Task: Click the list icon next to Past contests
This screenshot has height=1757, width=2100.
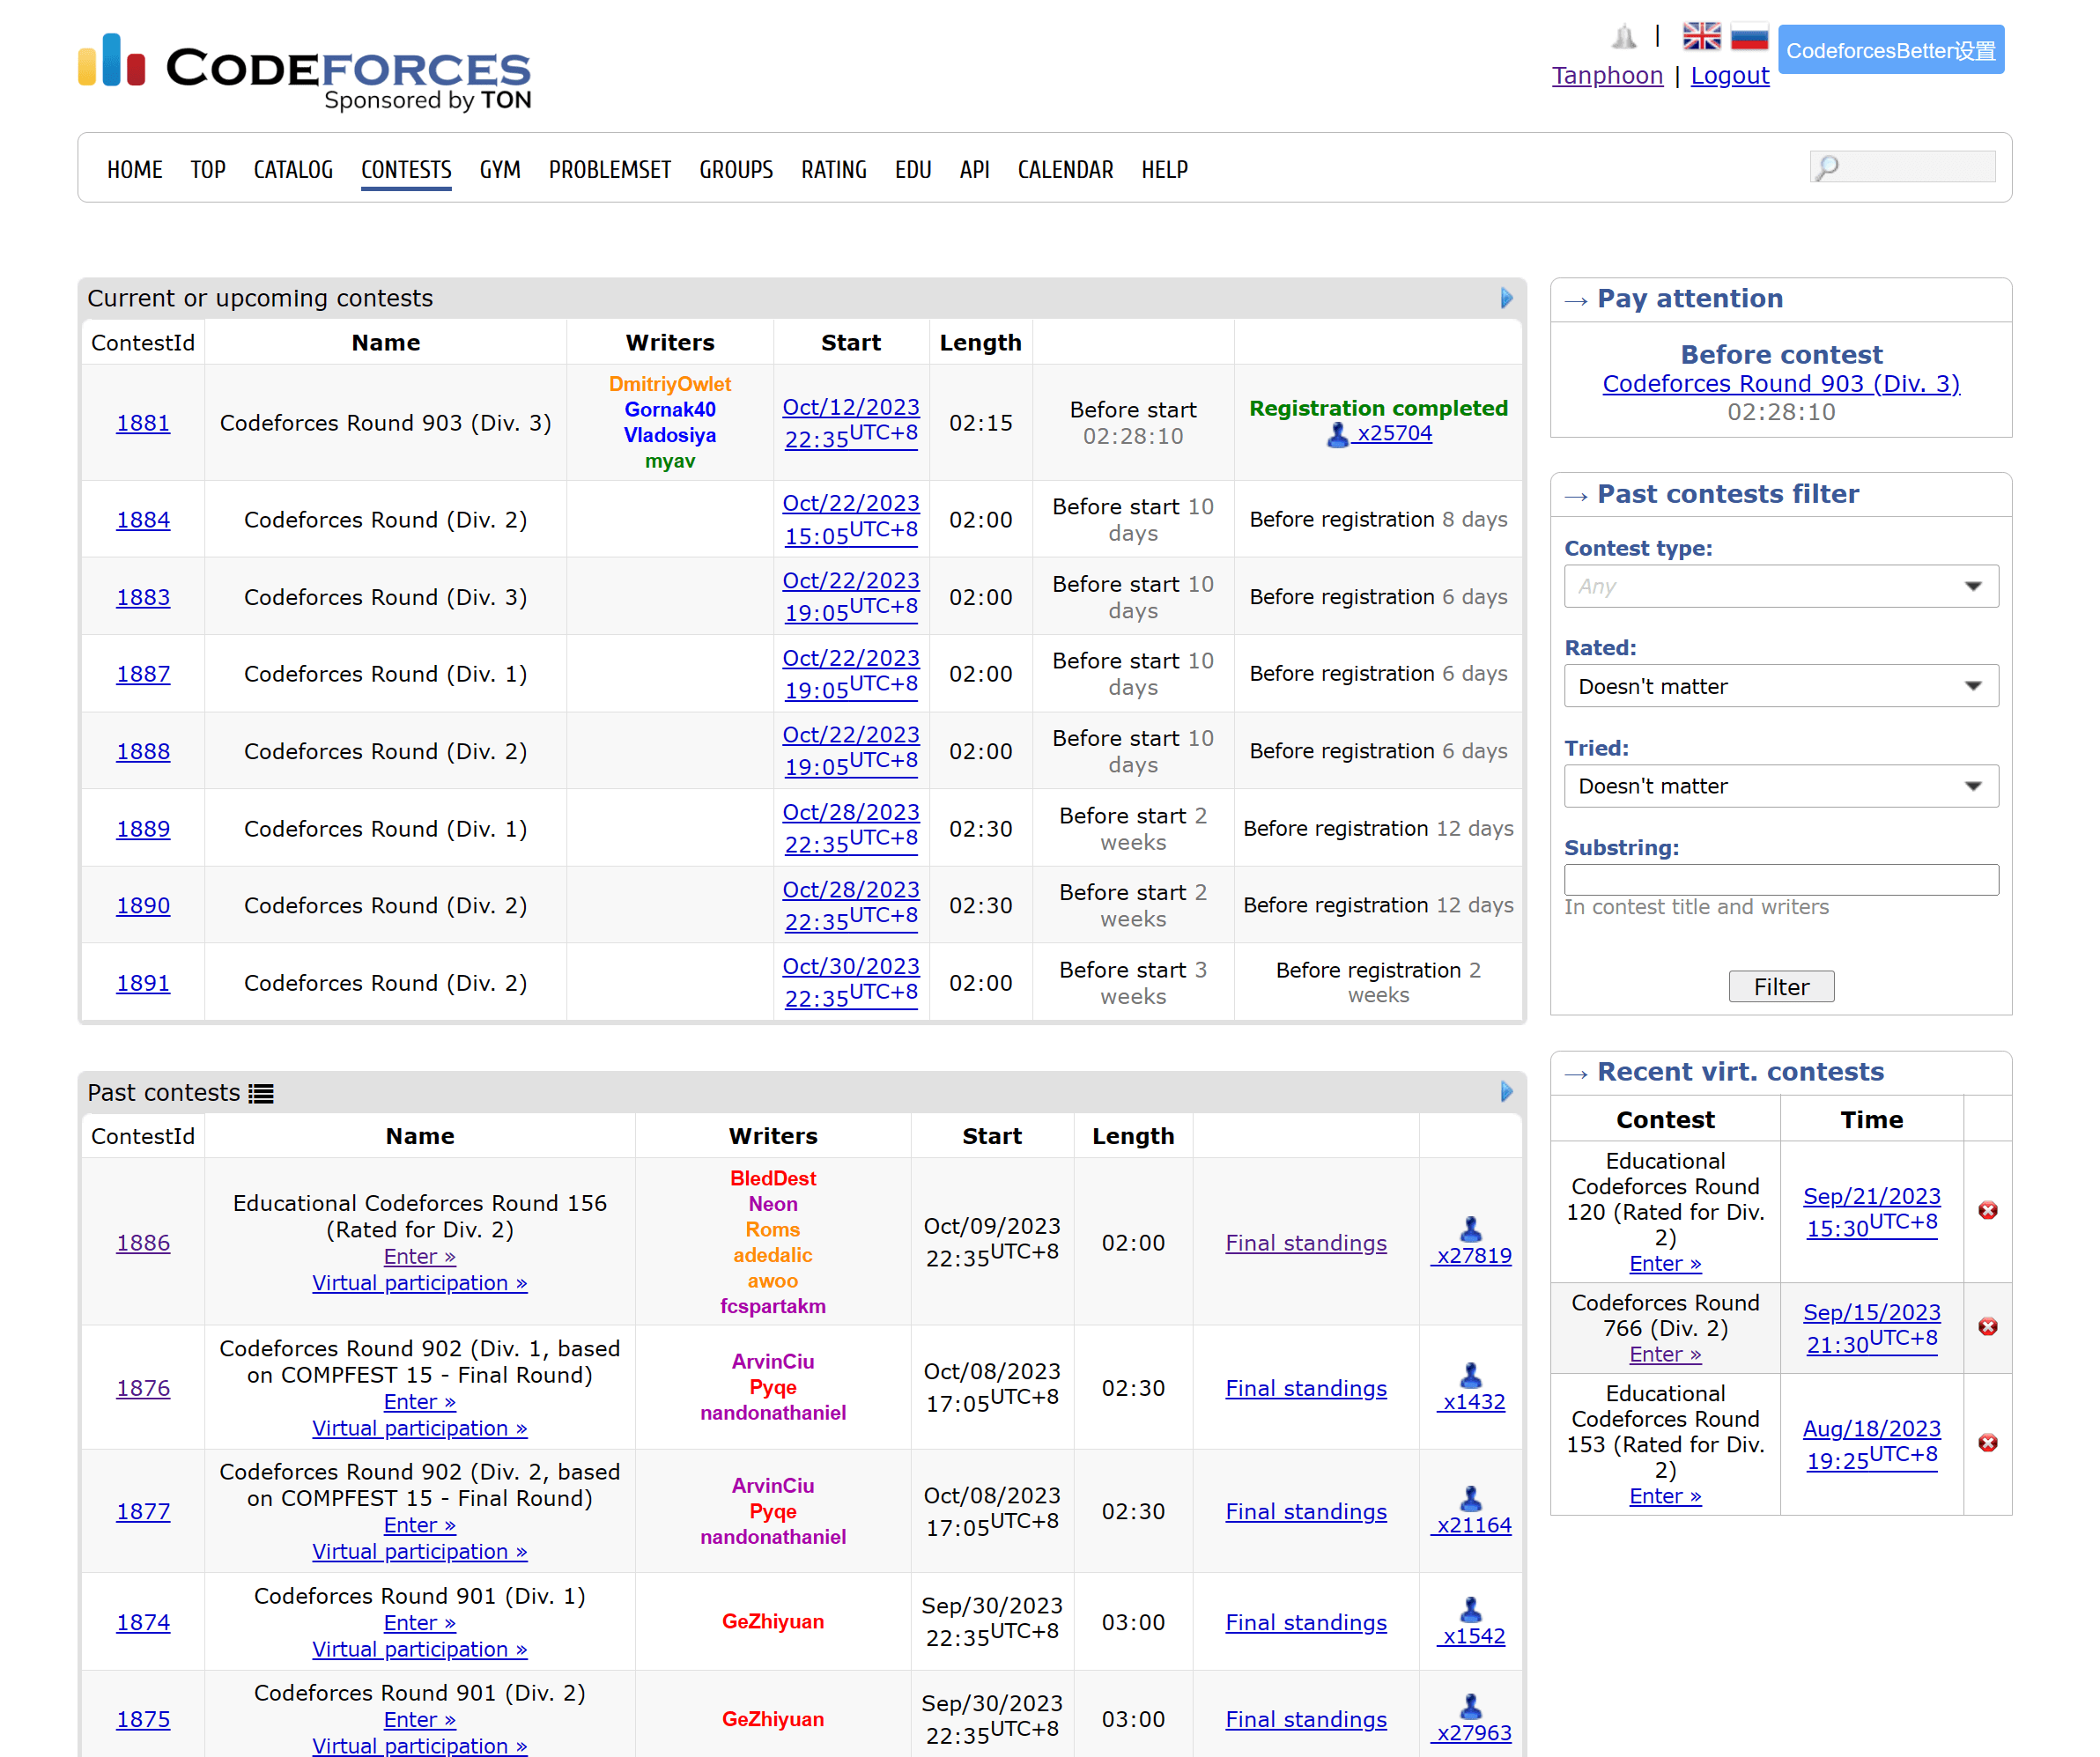Action: [x=261, y=1093]
